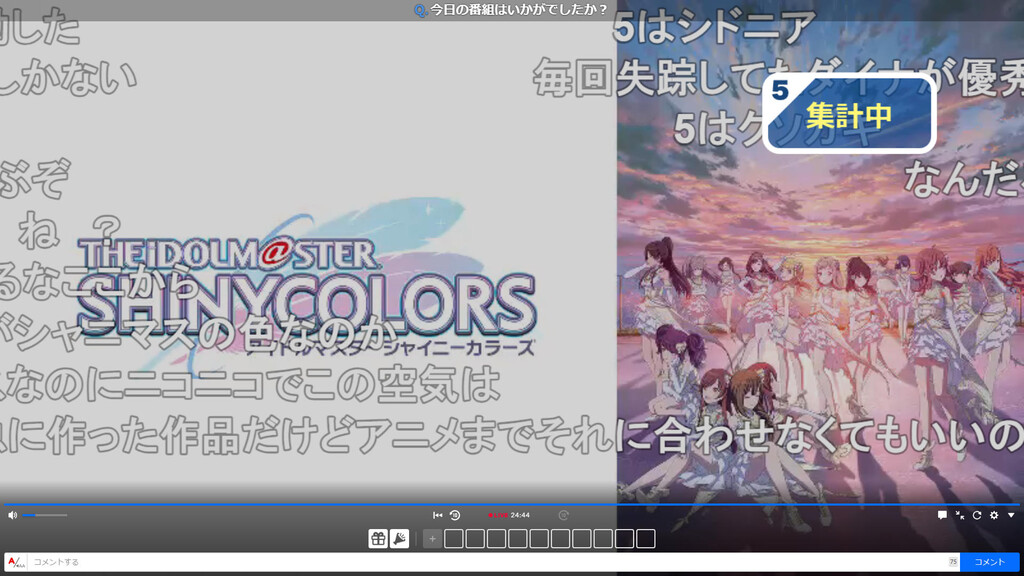Reload the player with the refresh icon

[977, 515]
